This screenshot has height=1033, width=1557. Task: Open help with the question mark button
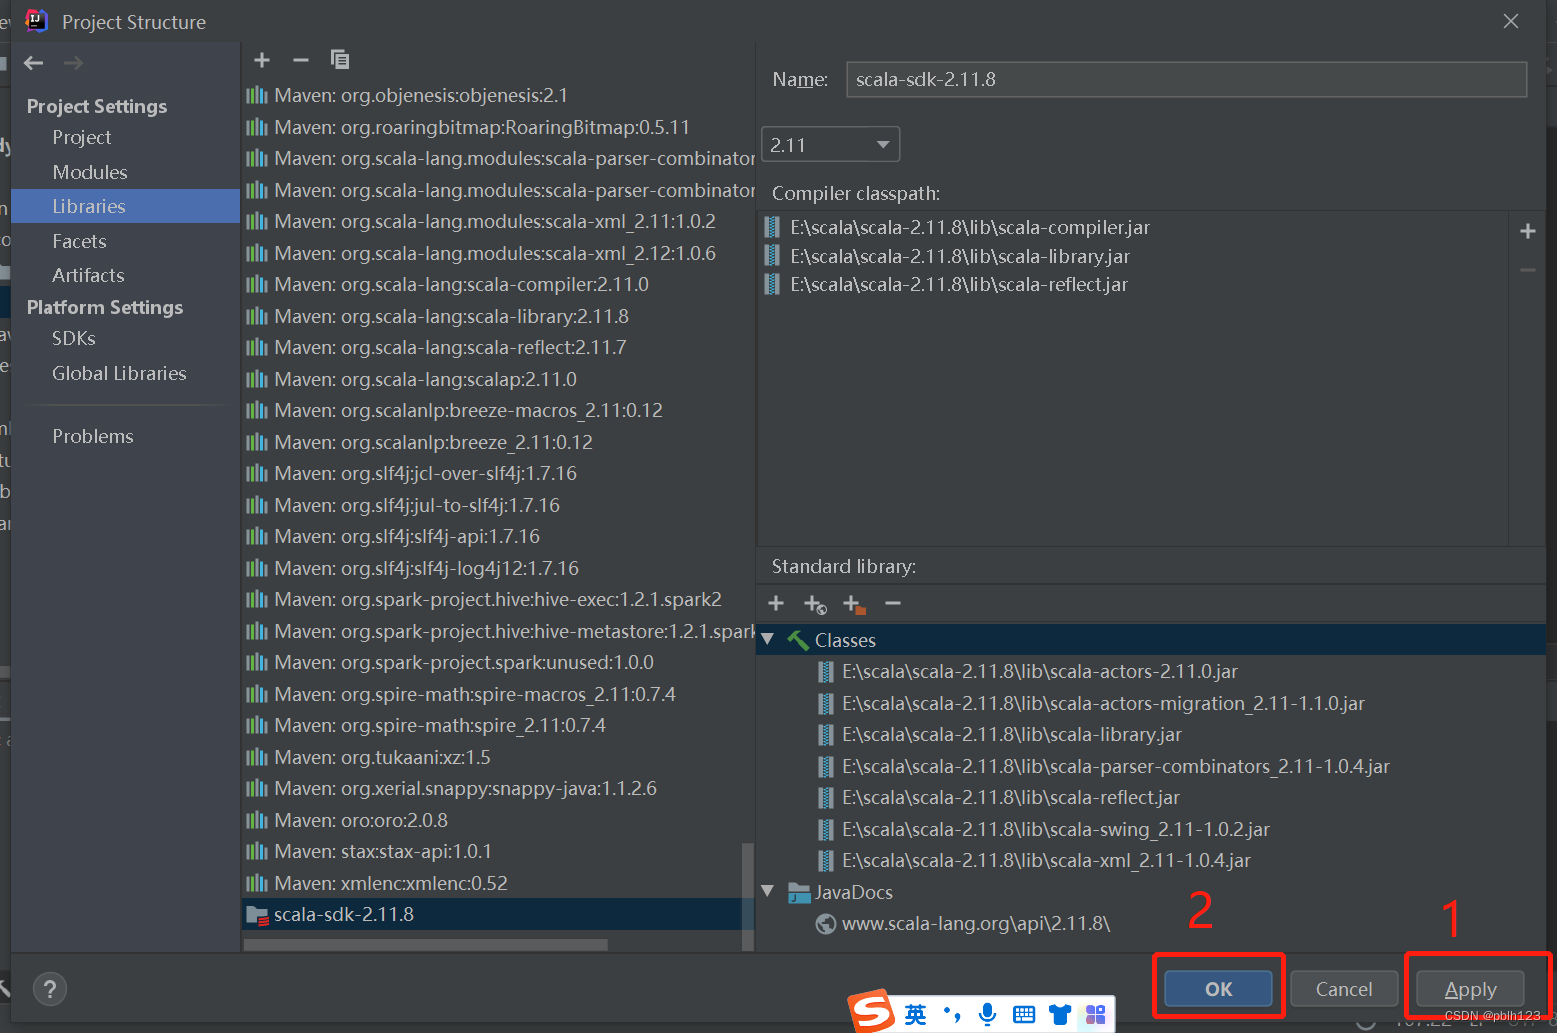click(x=50, y=989)
